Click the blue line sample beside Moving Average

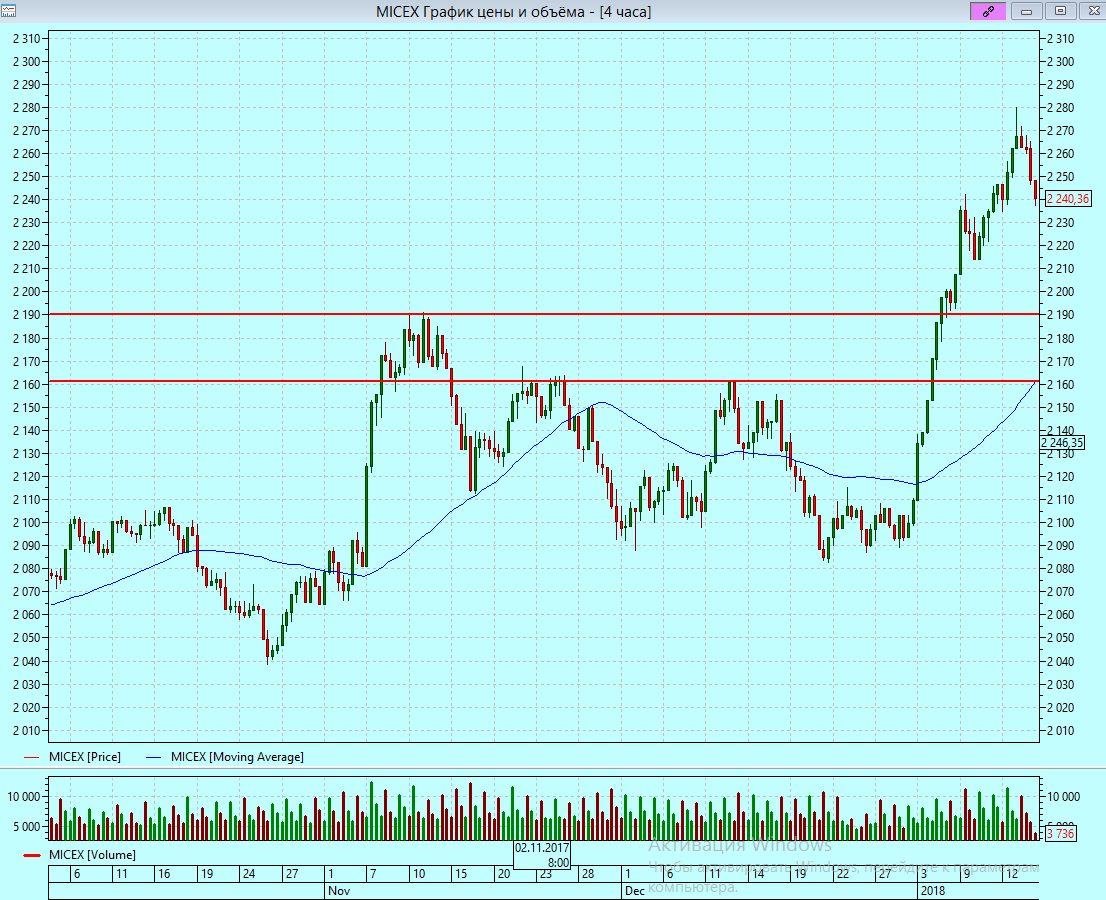point(154,758)
